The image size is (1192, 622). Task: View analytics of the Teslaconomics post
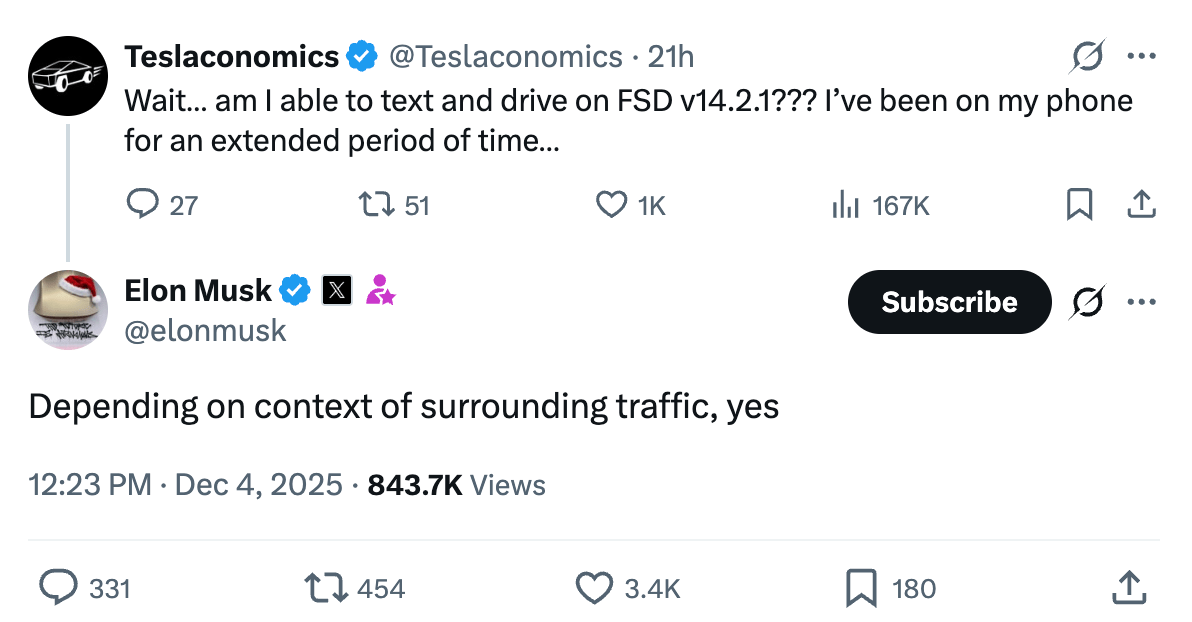tap(845, 205)
